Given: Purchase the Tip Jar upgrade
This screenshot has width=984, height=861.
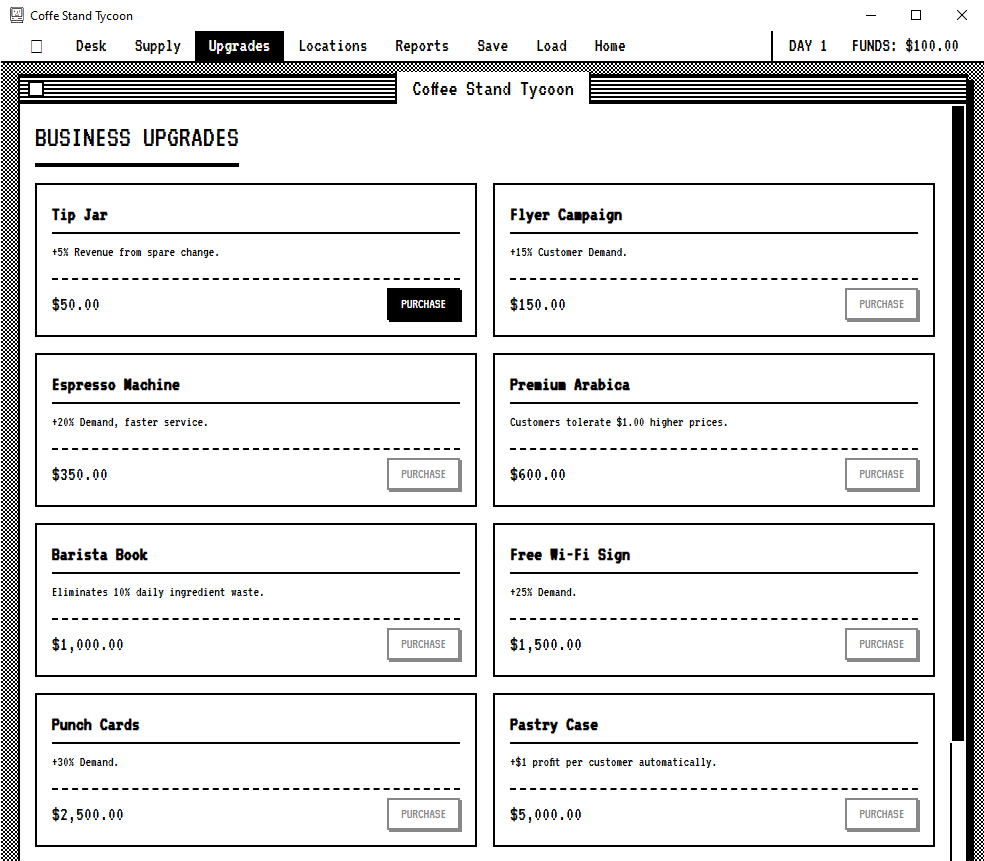Looking at the screenshot, I should [424, 305].
